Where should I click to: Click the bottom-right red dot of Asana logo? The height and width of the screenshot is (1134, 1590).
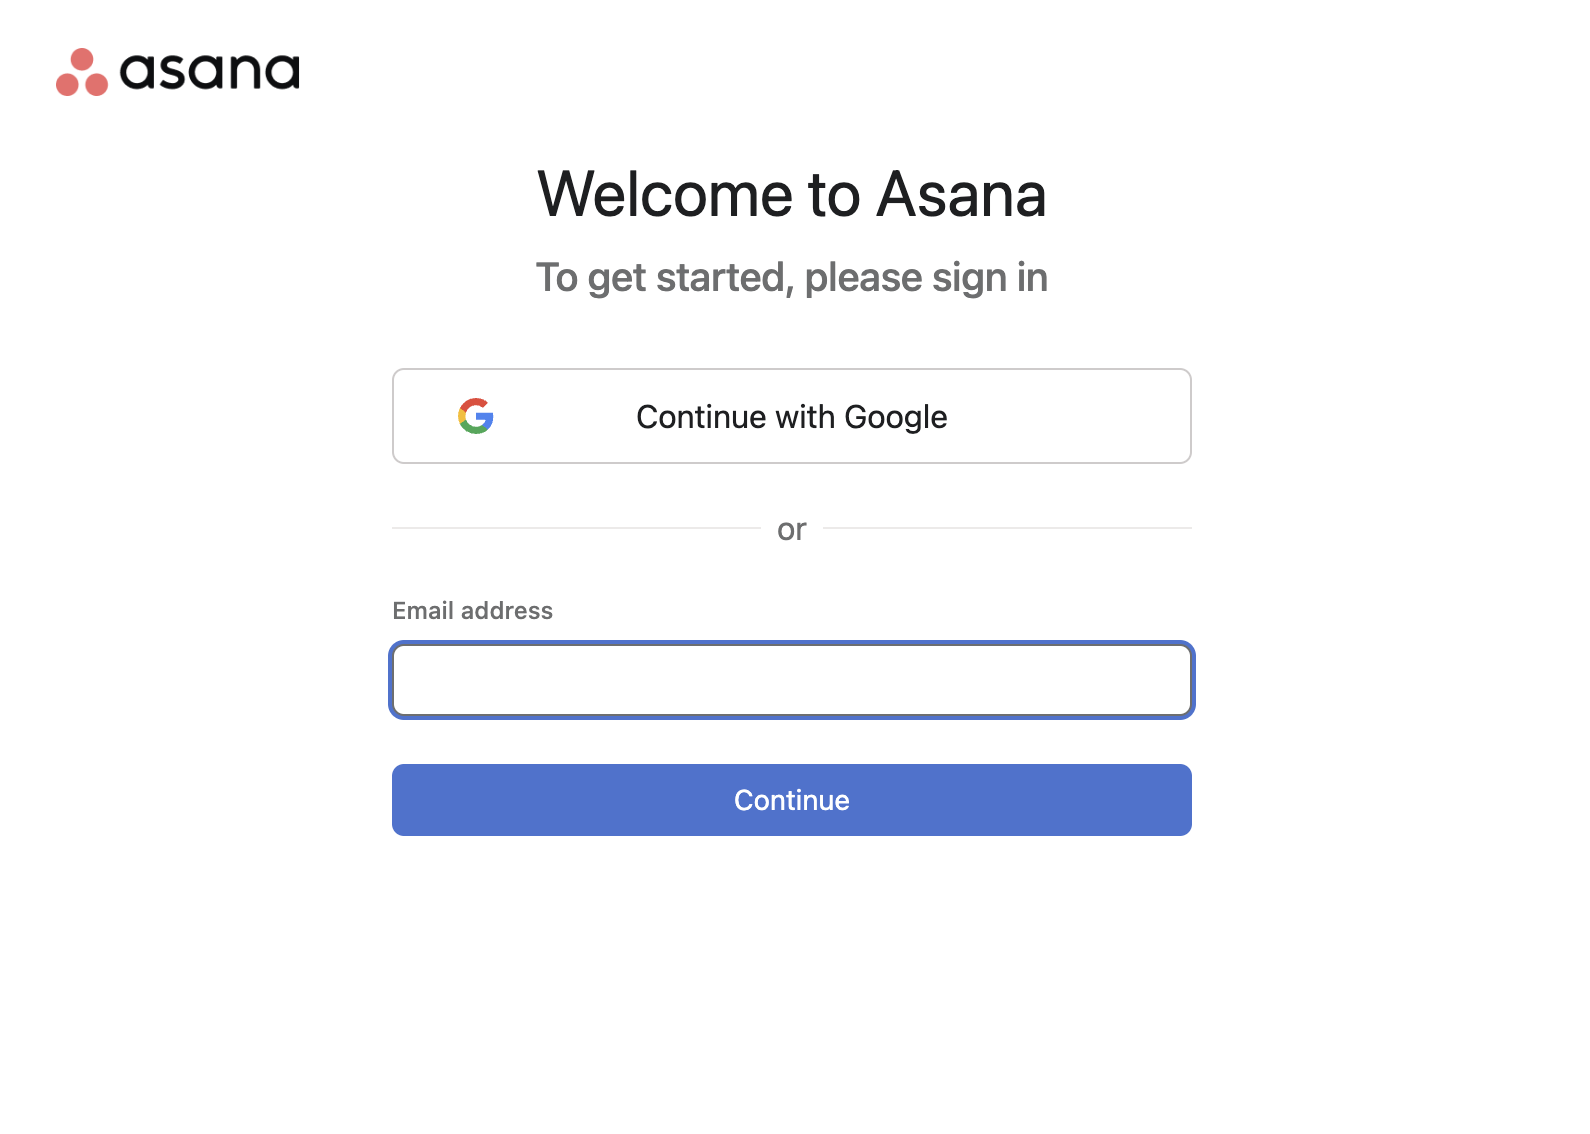(x=96, y=85)
